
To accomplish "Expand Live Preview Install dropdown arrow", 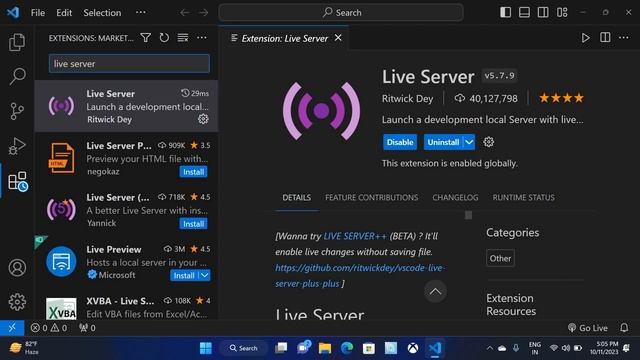I will (x=205, y=276).
